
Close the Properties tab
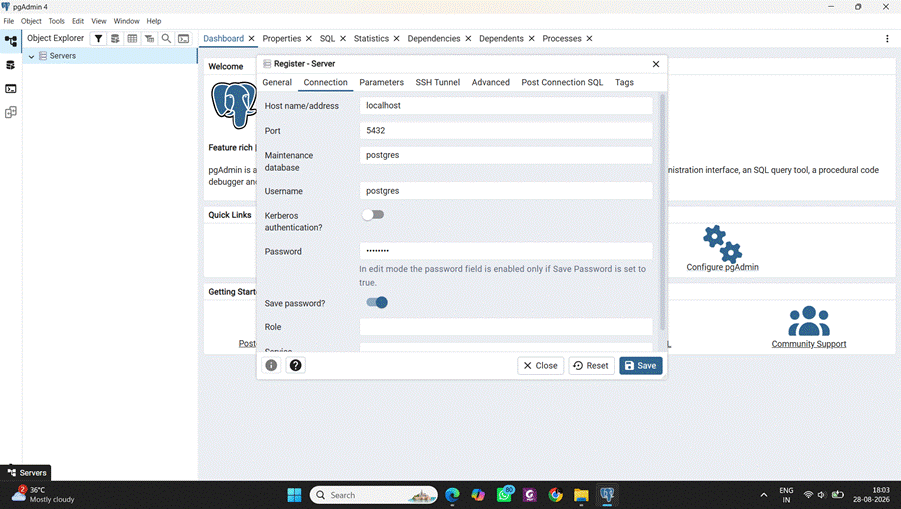309,38
